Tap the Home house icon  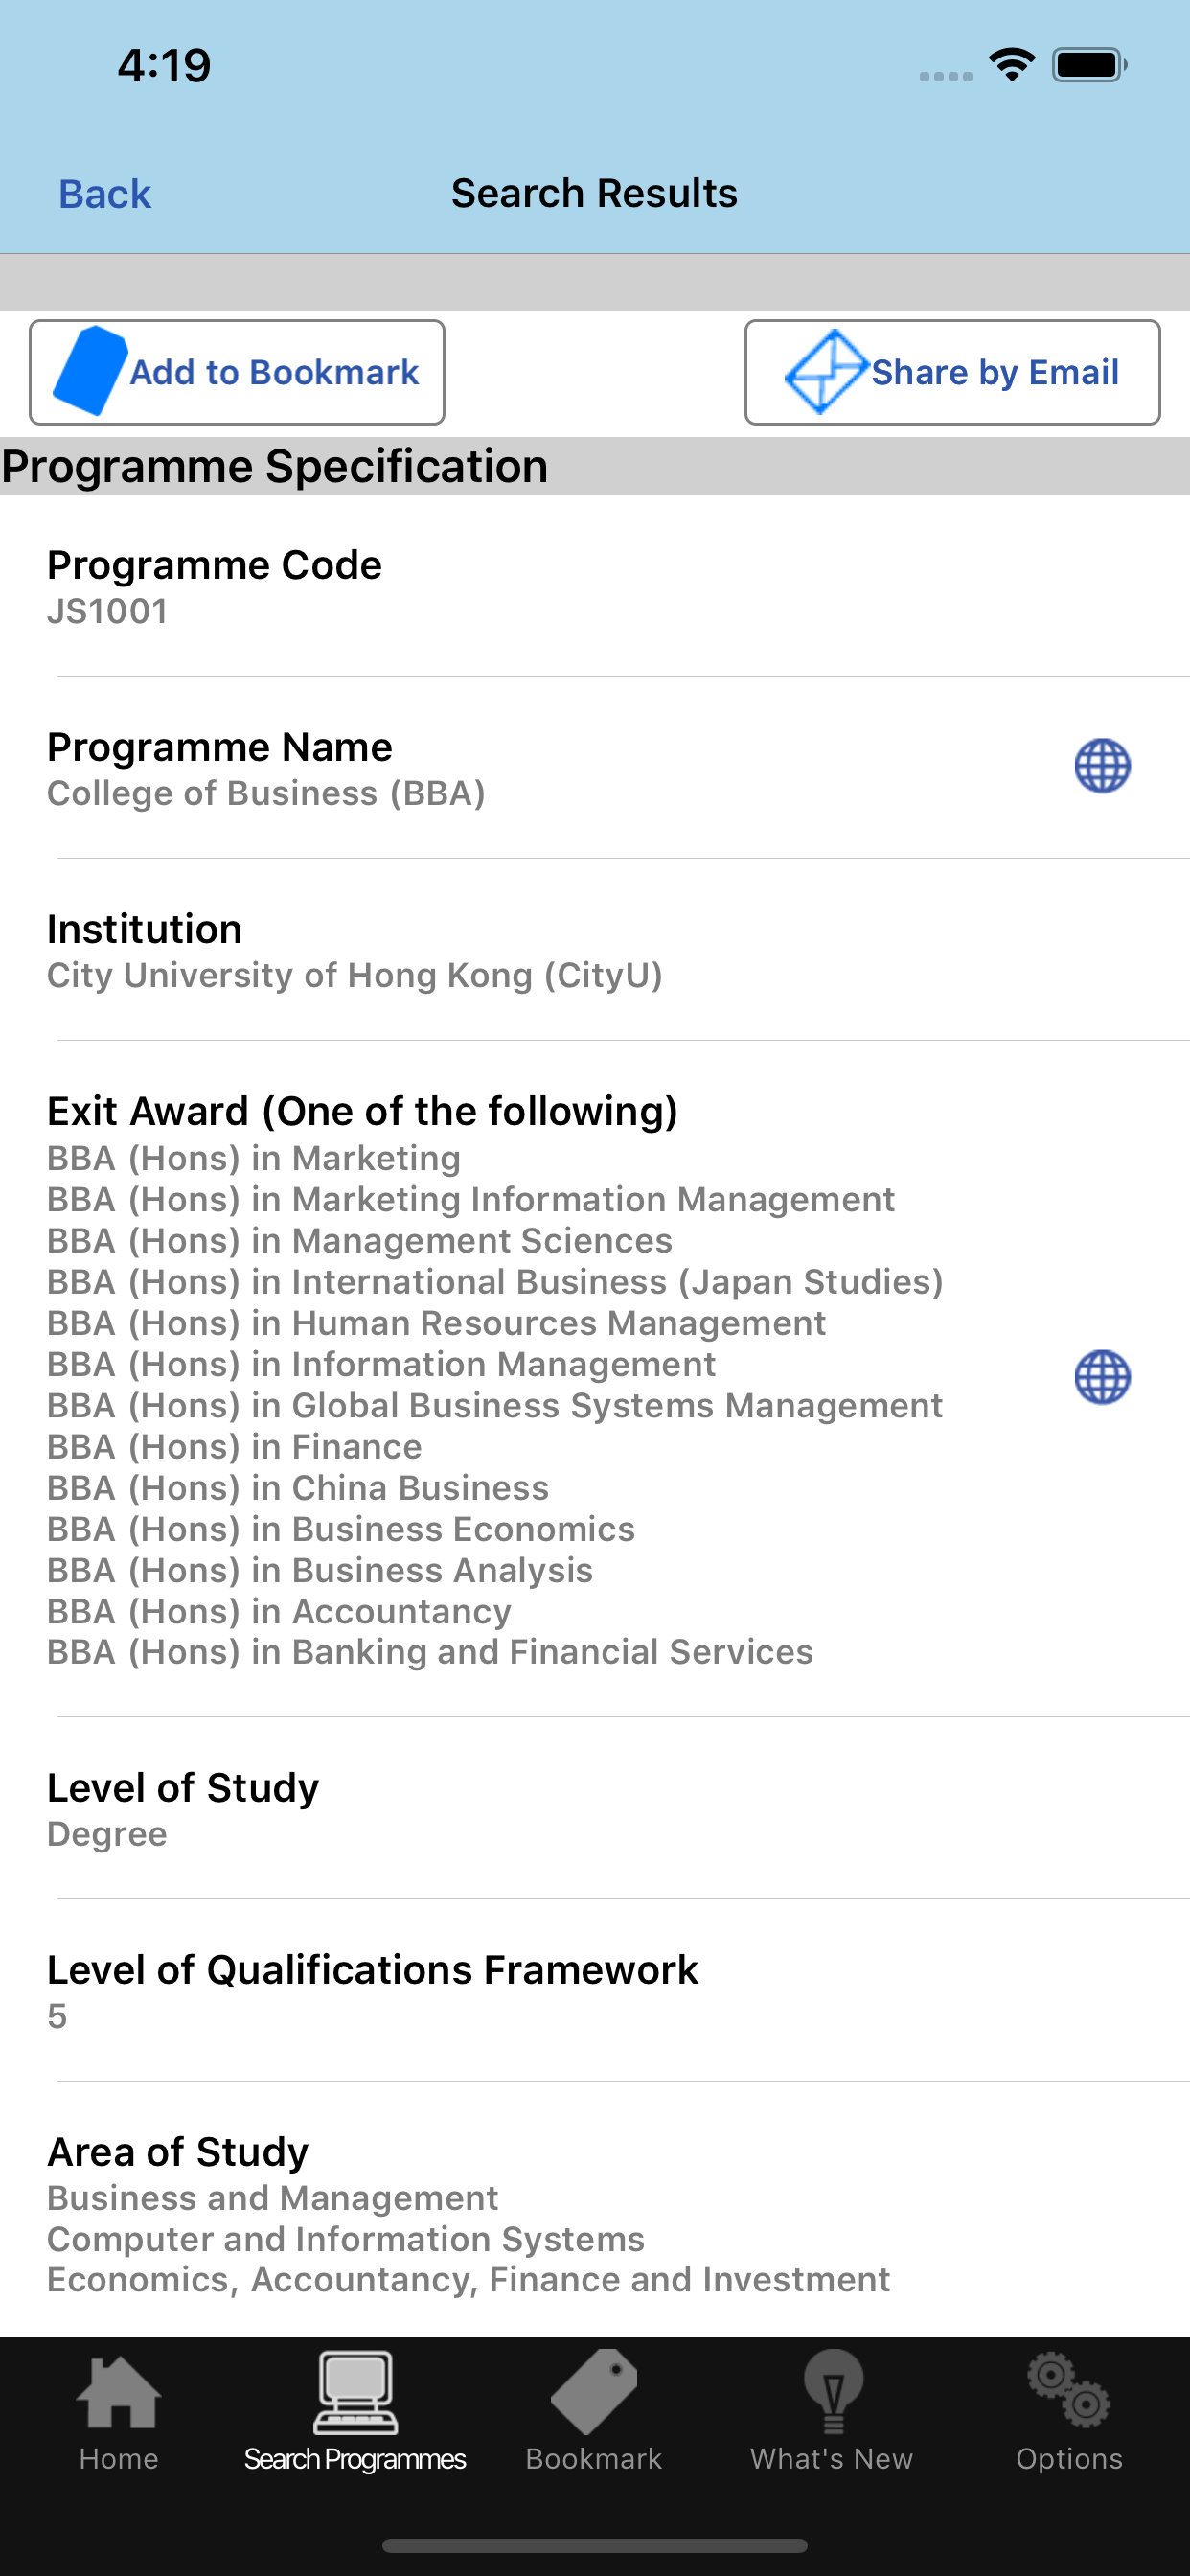pos(119,2393)
